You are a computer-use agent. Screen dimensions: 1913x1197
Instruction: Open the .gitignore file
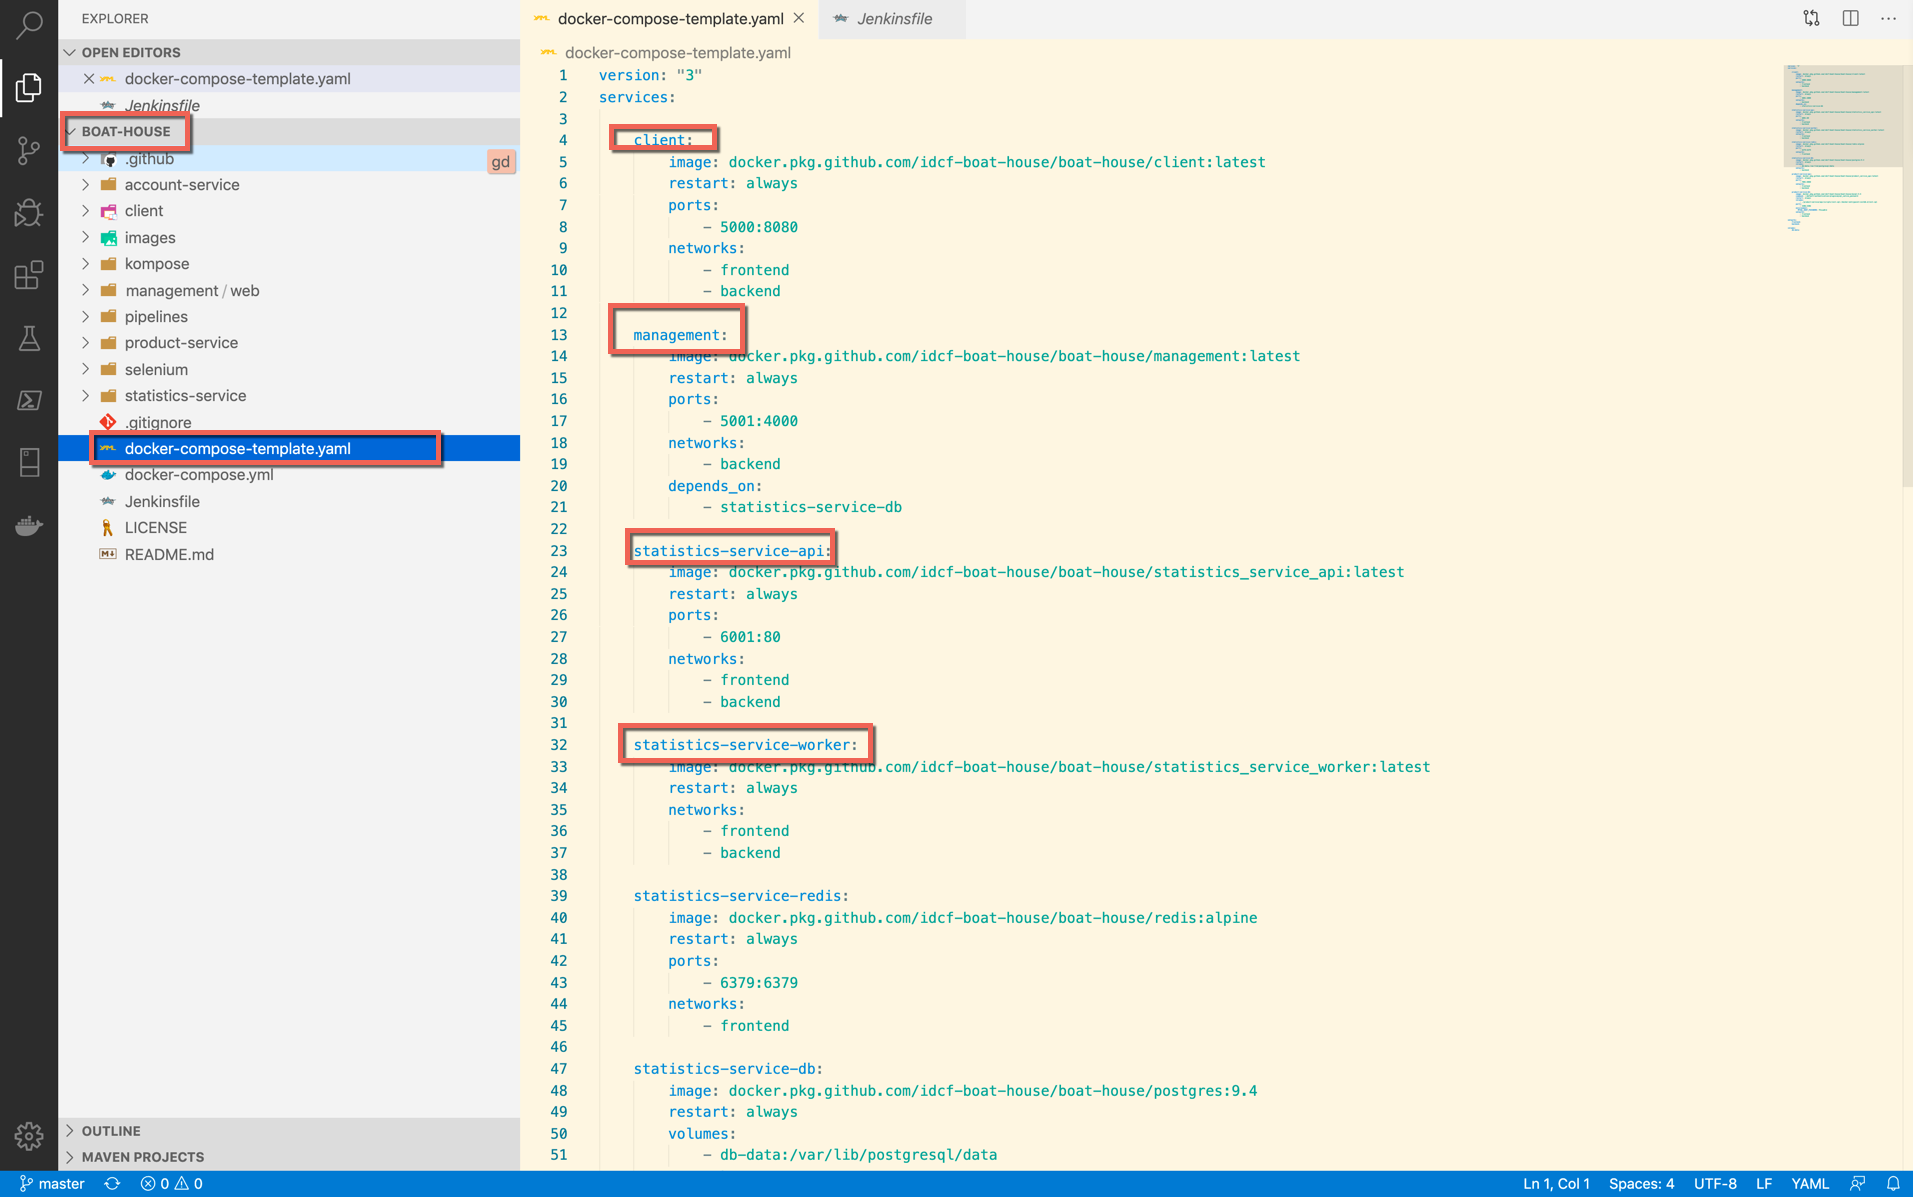pos(289,422)
